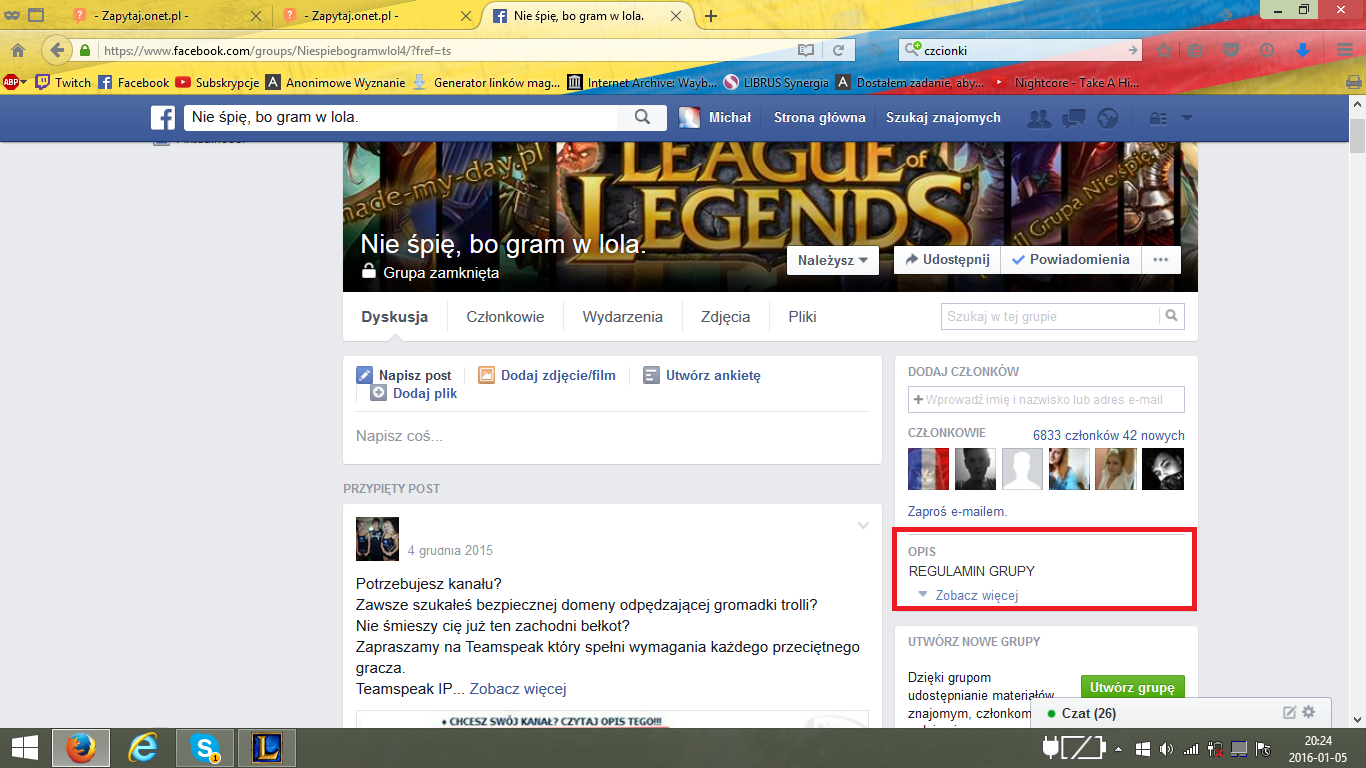This screenshot has width=1366, height=768.
Task: Open League of Legends taskbar icon
Action: tap(267, 747)
